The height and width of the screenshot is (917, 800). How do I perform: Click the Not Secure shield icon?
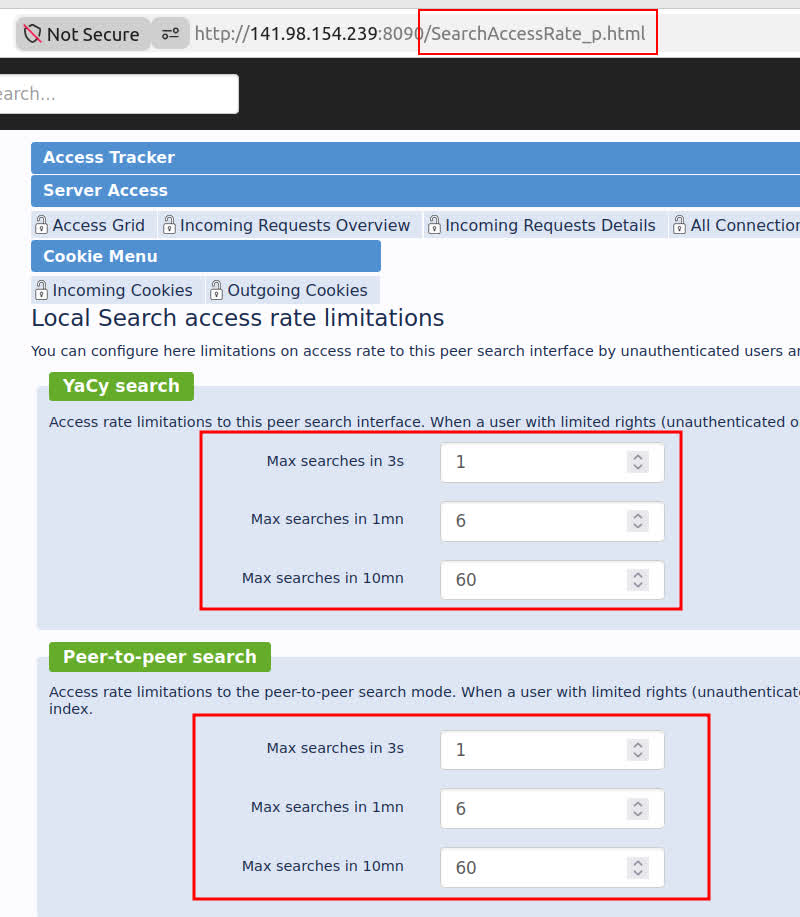[32, 34]
